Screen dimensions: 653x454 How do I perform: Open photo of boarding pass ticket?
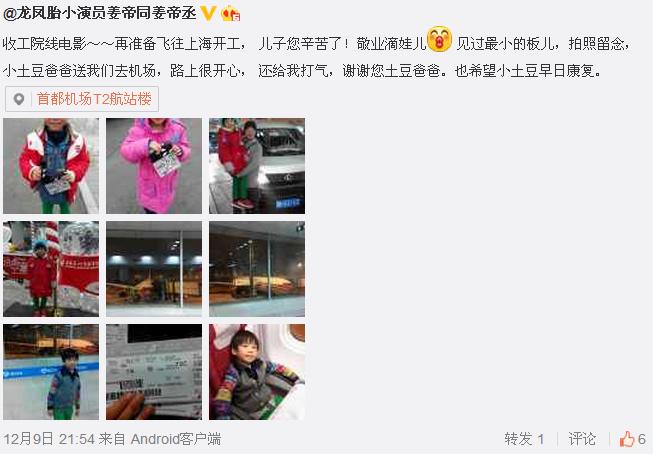[x=154, y=372]
